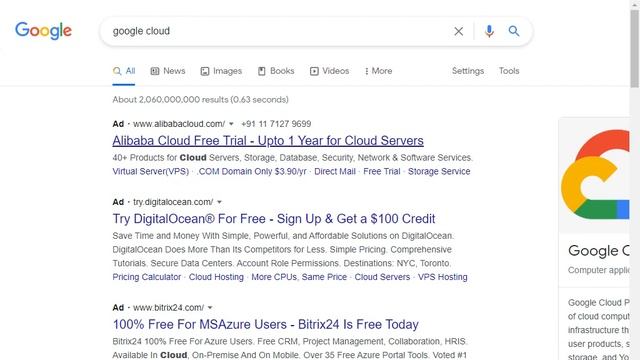Open the Virtual Server(VPS) sitelink

tap(151, 171)
